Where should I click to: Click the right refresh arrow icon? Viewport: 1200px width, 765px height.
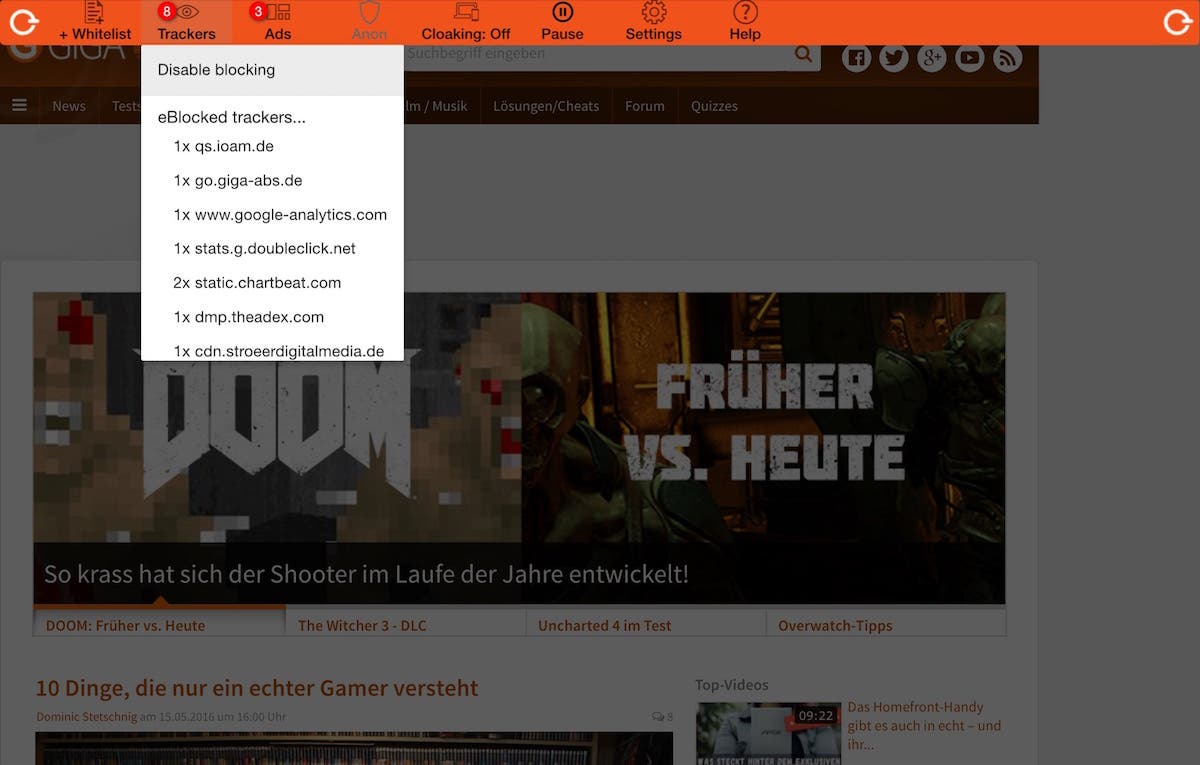pyautogui.click(x=1177, y=22)
